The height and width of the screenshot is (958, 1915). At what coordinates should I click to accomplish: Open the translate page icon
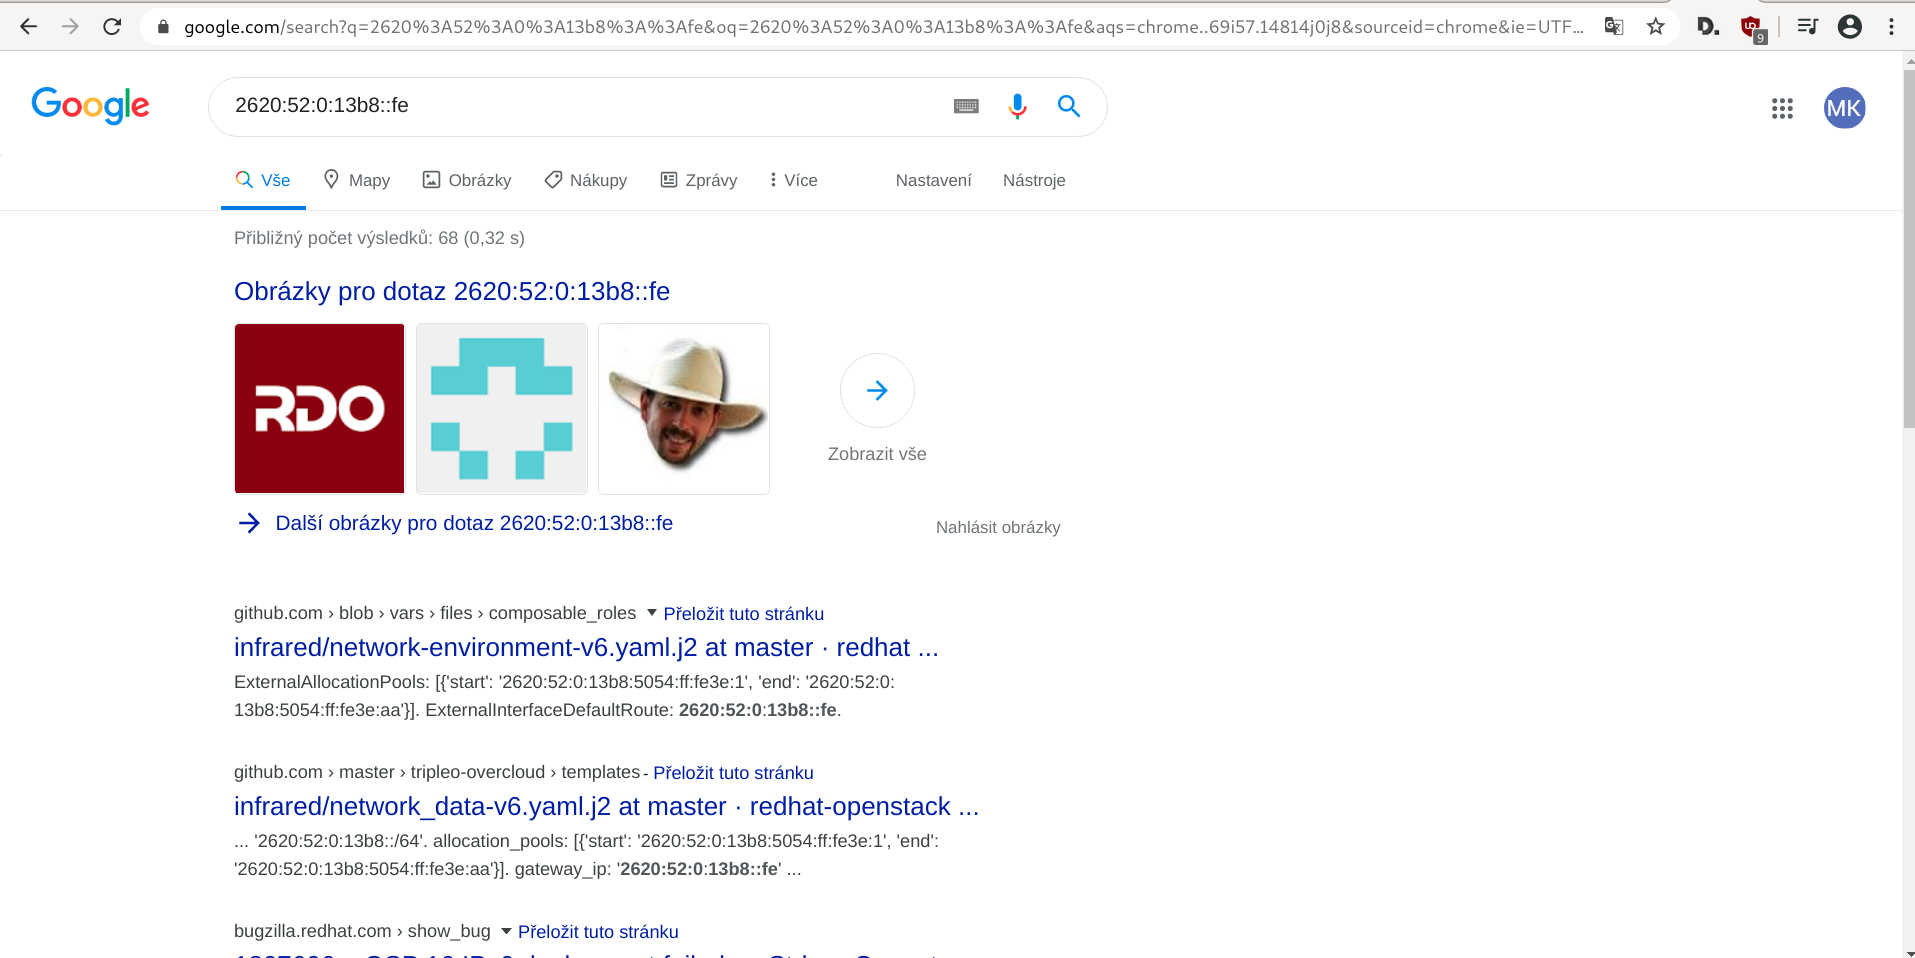click(x=1614, y=27)
